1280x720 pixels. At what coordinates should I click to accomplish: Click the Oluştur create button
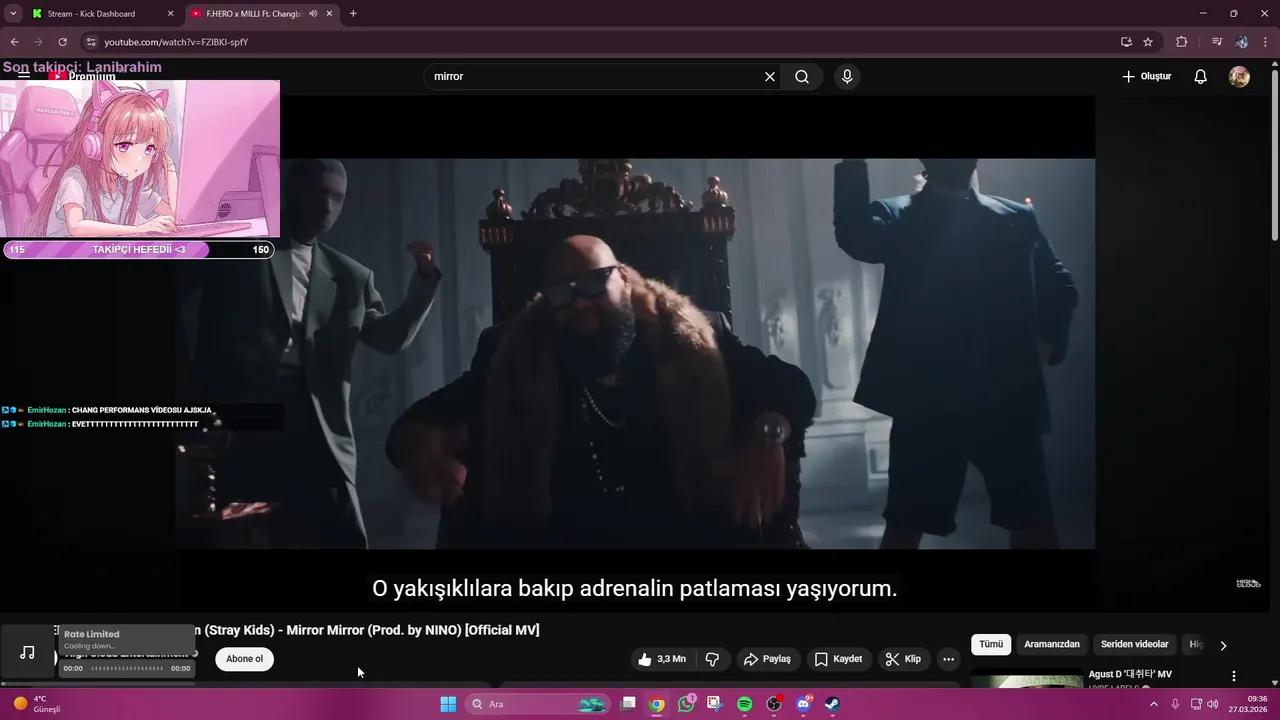pyautogui.click(x=1146, y=76)
